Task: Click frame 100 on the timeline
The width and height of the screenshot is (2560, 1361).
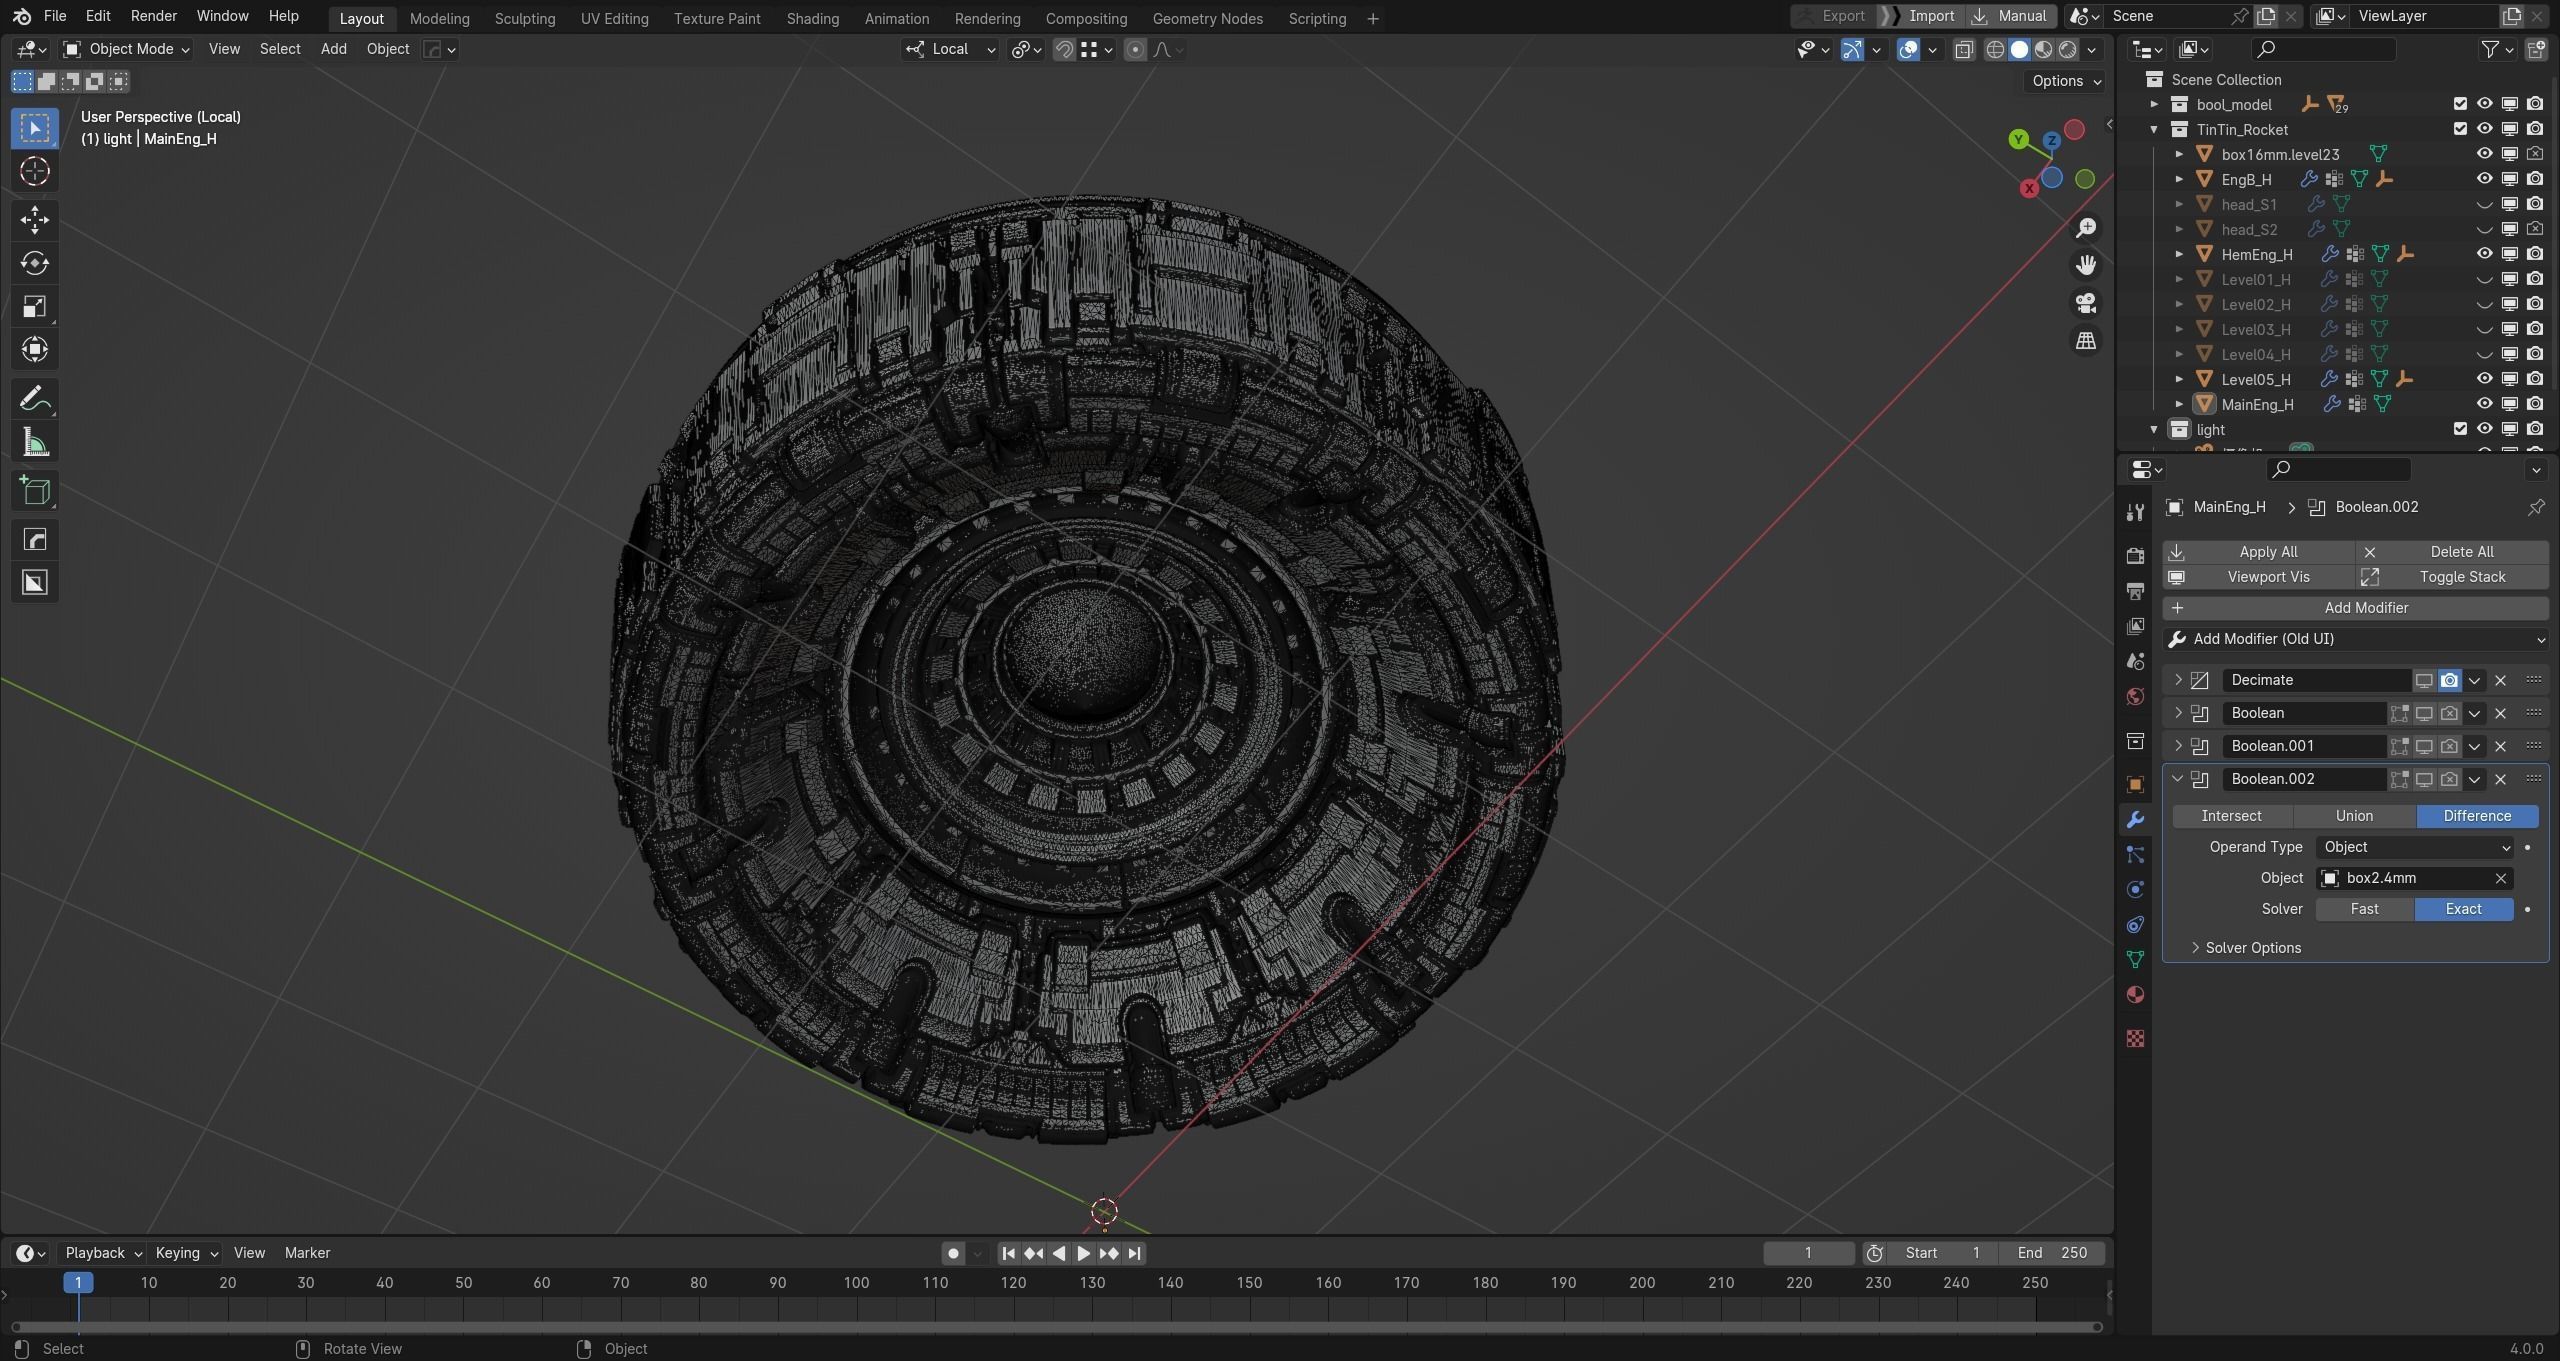Action: (x=856, y=1283)
